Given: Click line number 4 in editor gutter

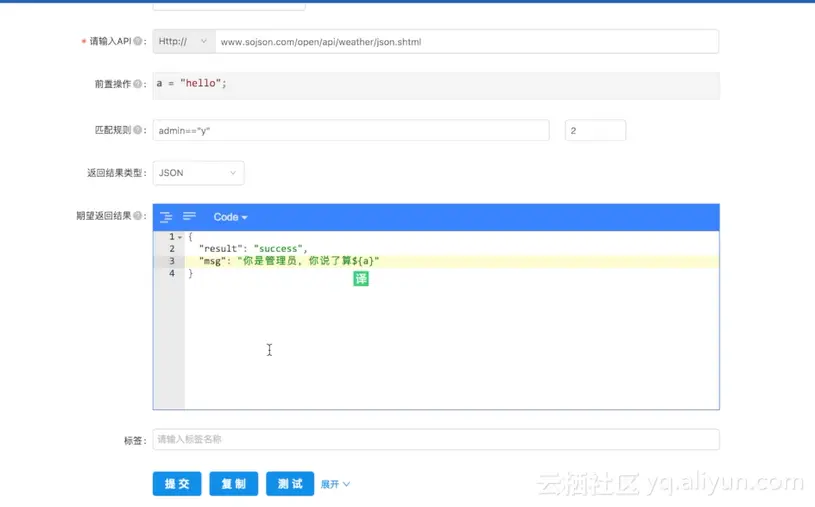Looking at the screenshot, I should point(172,273).
